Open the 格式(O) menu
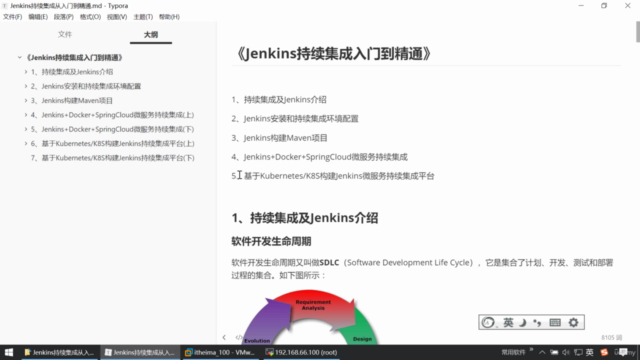 point(90,17)
